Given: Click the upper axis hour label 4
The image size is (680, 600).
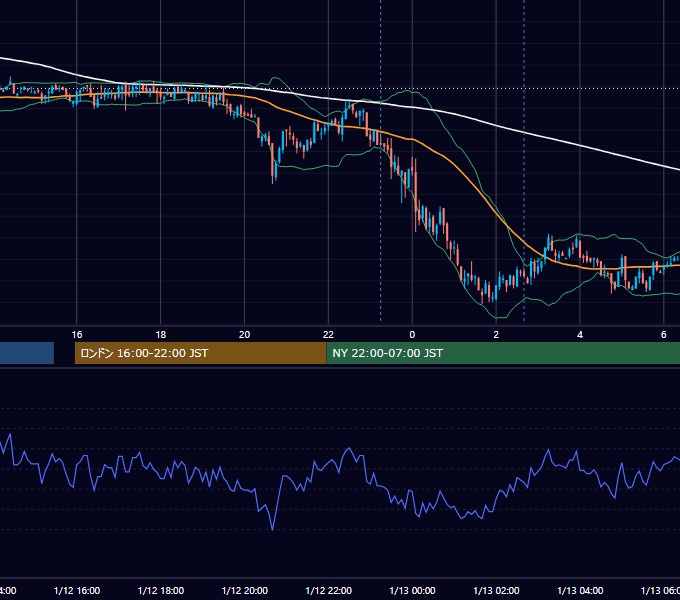Looking at the screenshot, I should [x=580, y=335].
